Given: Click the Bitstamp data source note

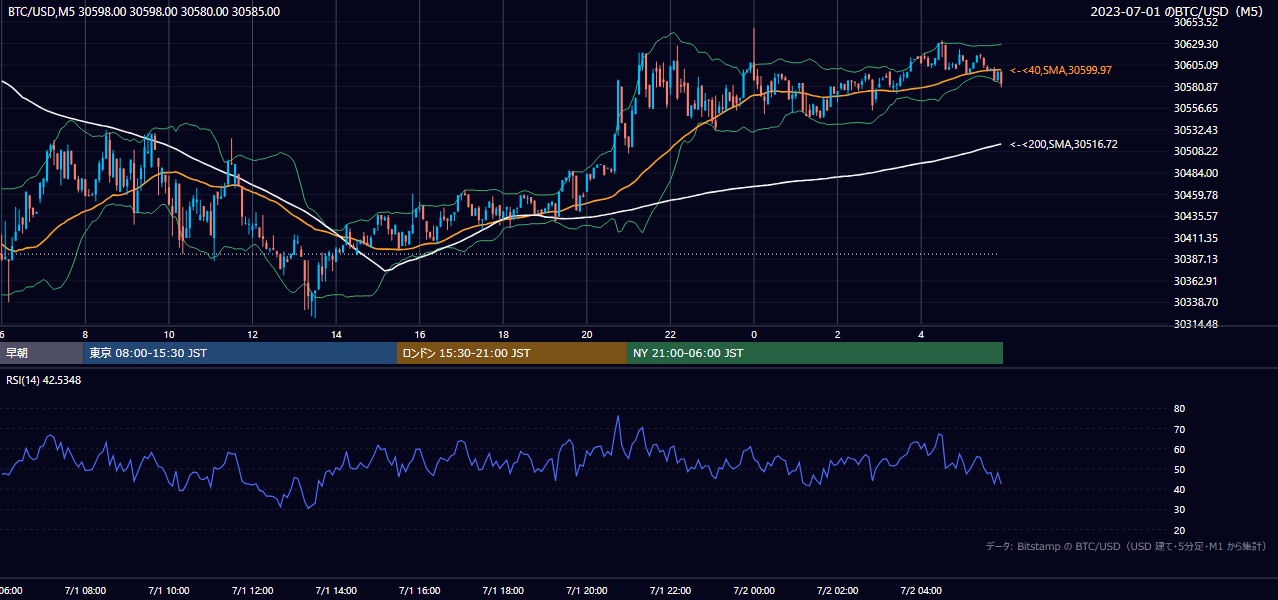Looking at the screenshot, I should pyautogui.click(x=1126, y=546).
